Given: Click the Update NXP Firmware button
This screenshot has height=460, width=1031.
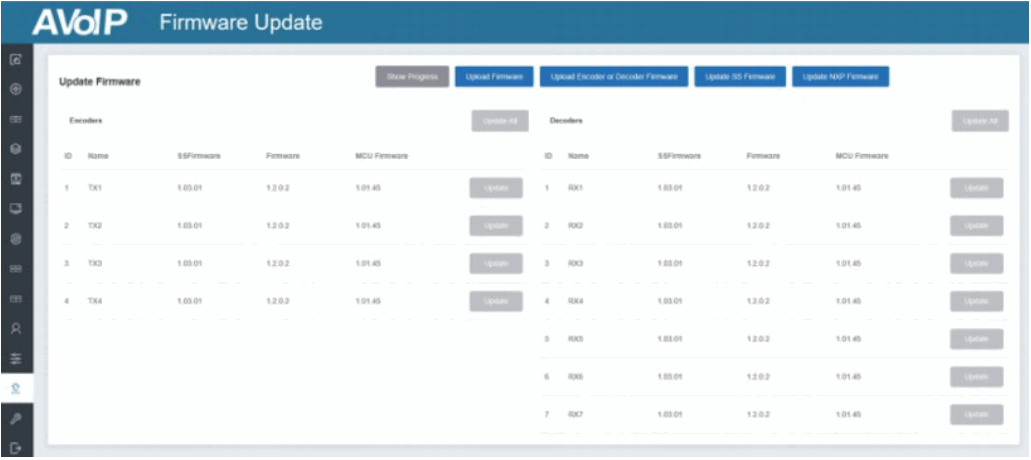Looking at the screenshot, I should (841, 77).
